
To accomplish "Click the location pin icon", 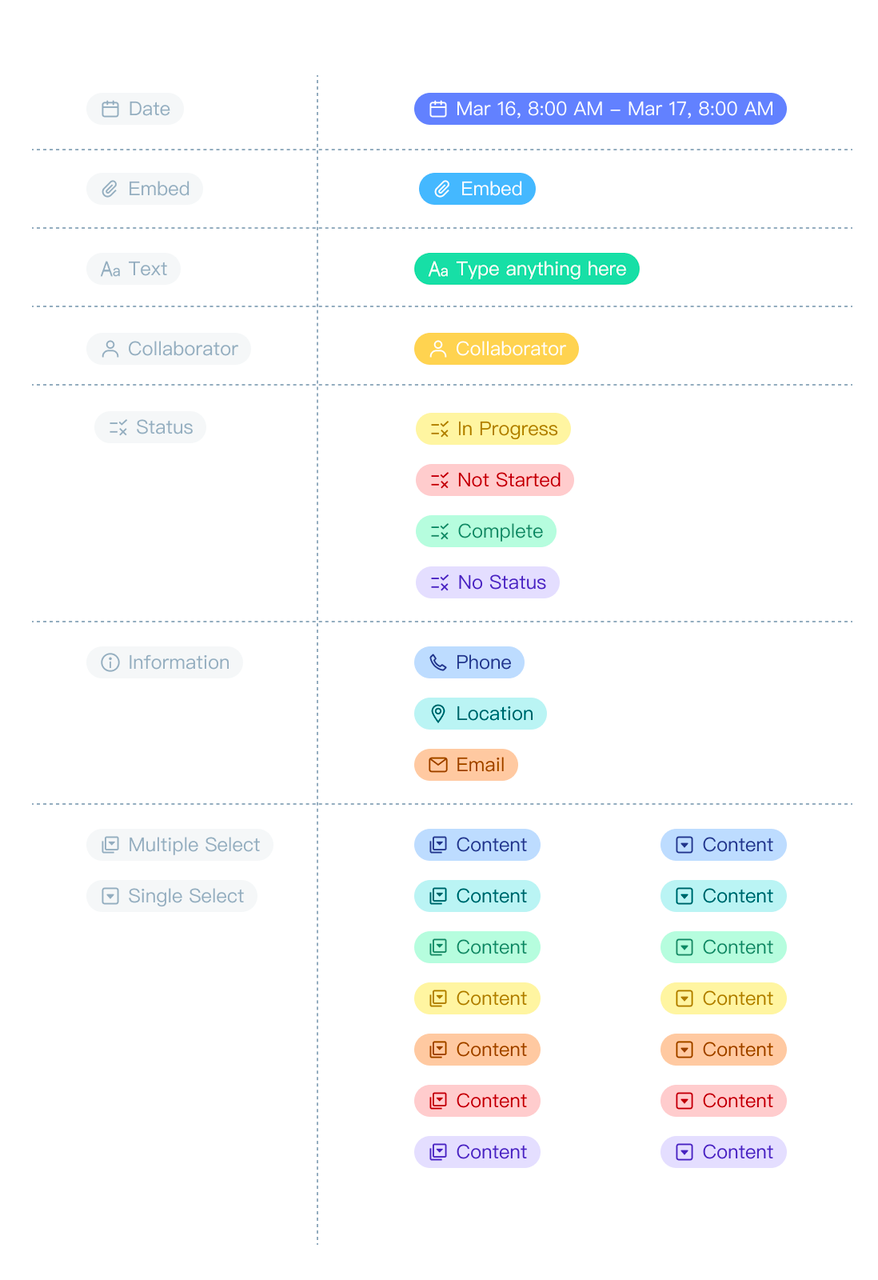I will click(438, 714).
